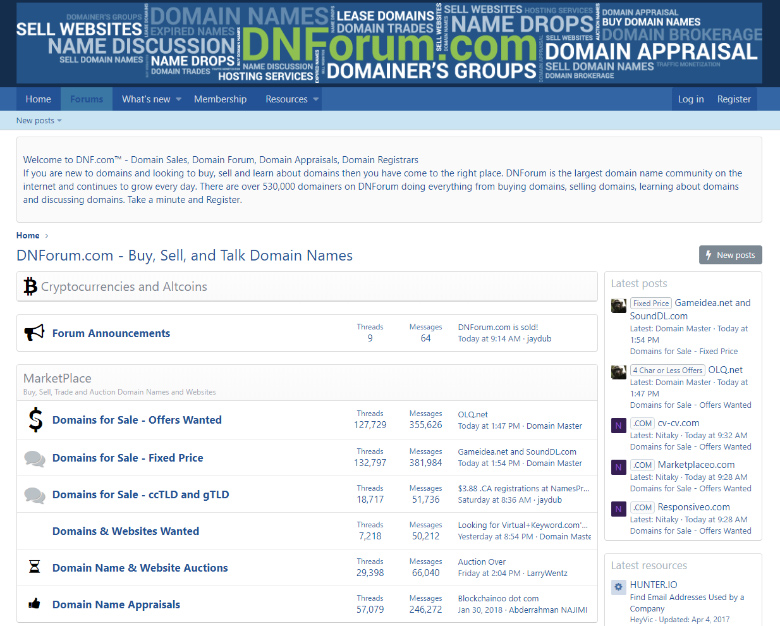Expand the Resources dropdown arrow
The width and height of the screenshot is (780, 626).
pos(315,100)
